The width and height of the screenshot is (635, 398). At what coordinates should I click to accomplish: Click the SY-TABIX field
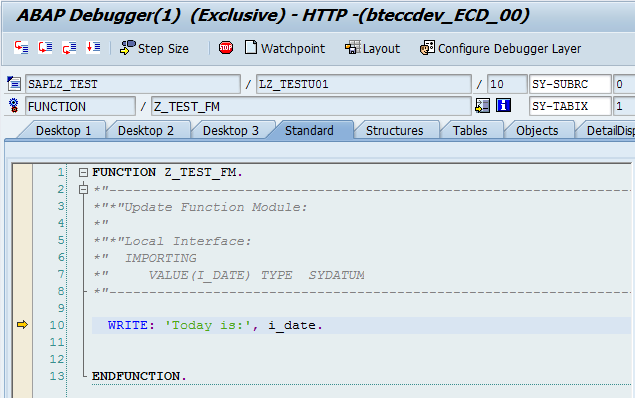[570, 106]
